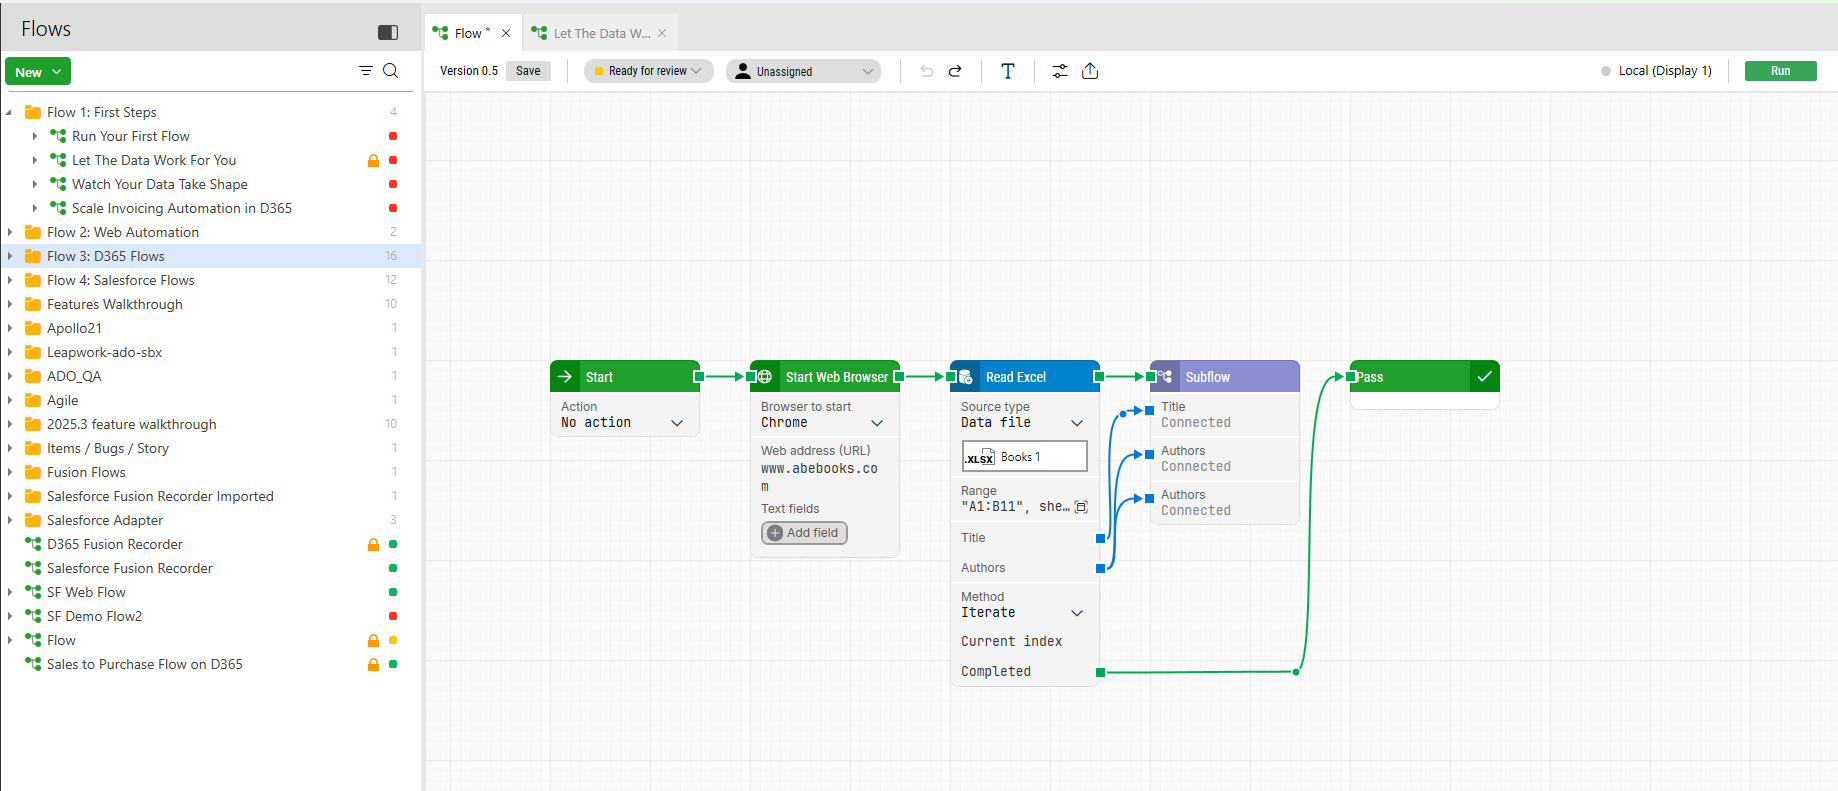Click the filter icon in Flows panel
Screen dimensions: 1838x791
coord(366,71)
